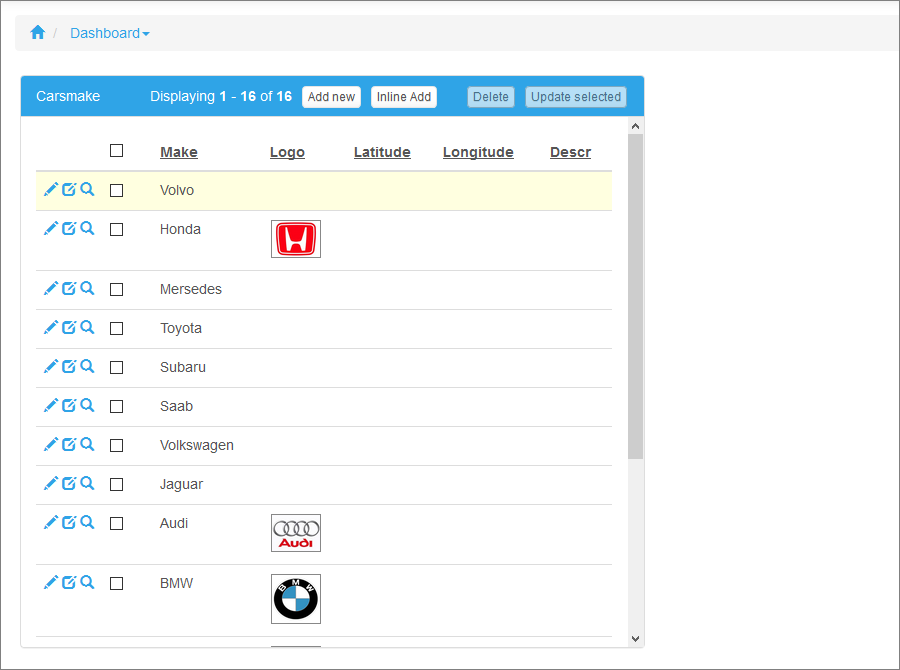Click the edit pencil icon for BMW
Viewport: 900px width, 670px height.
click(50, 582)
